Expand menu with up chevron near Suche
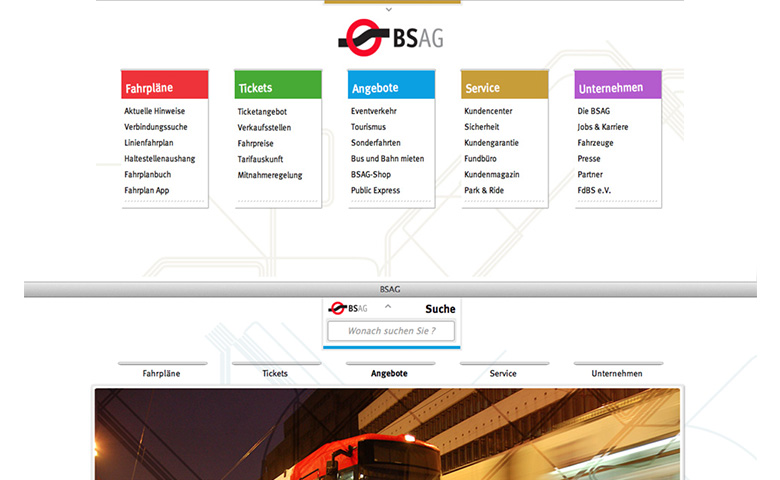This screenshot has height=480, width=780. (388, 306)
